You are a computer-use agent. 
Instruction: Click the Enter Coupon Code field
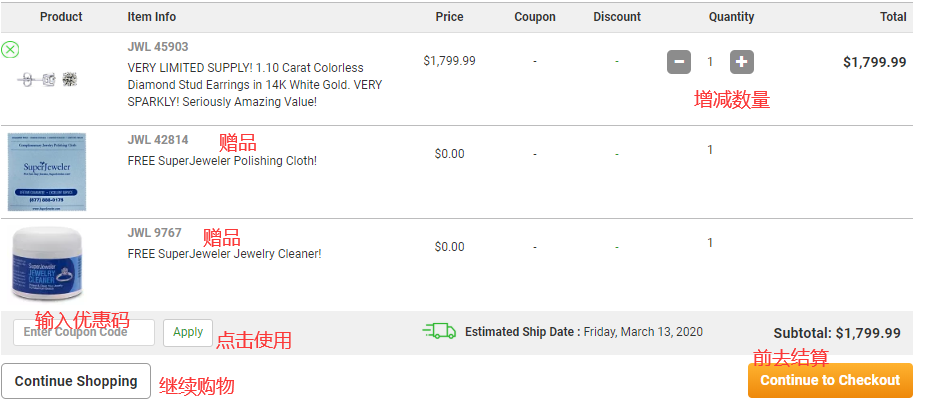(84, 332)
